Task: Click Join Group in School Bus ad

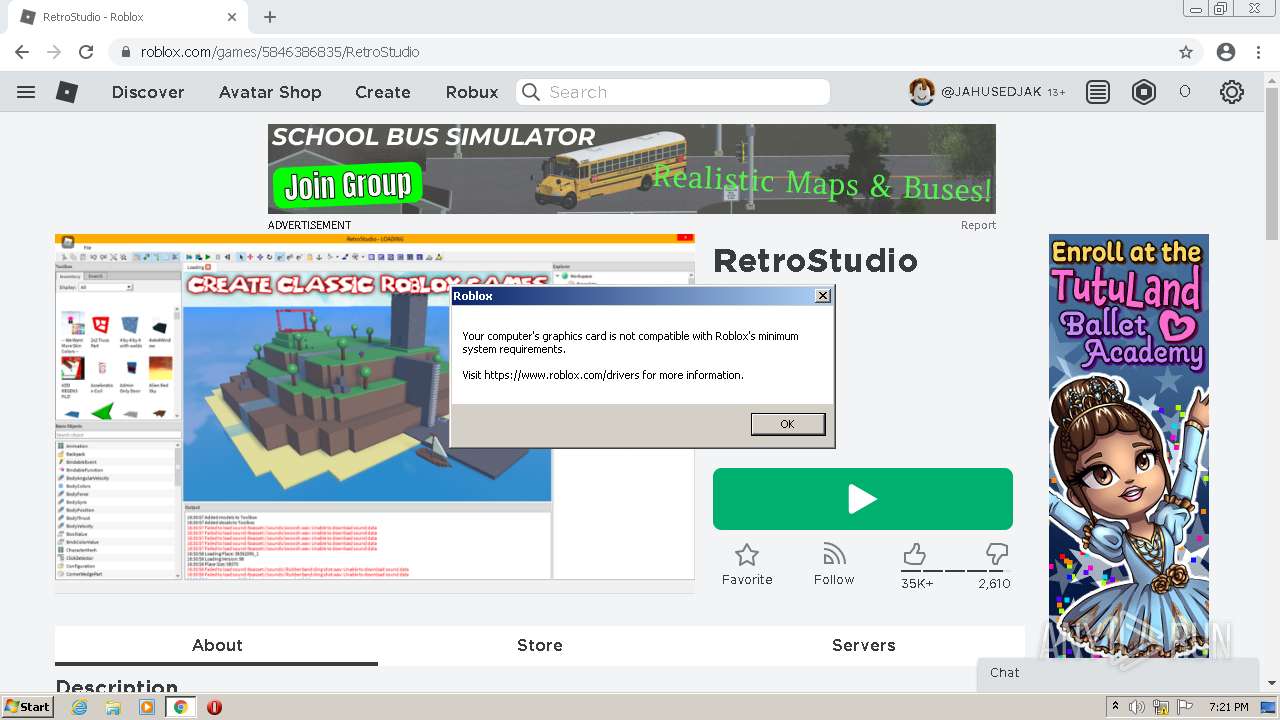Action: click(347, 184)
